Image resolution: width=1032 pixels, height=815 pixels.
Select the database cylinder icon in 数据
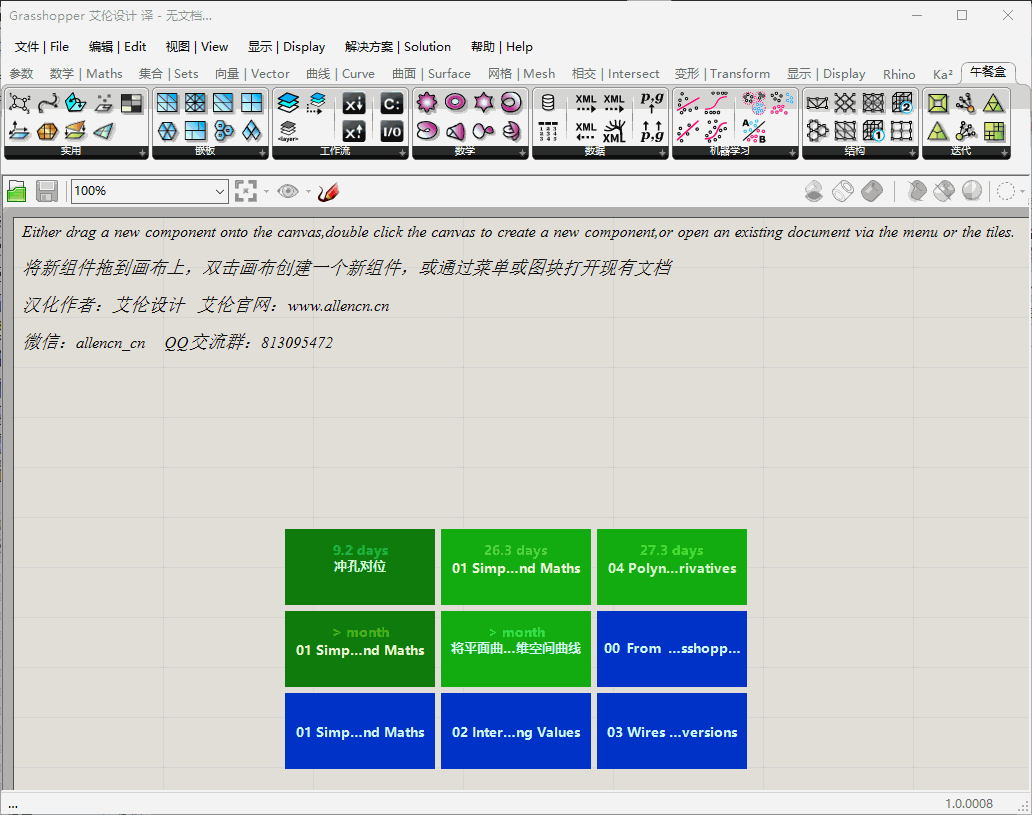pos(548,103)
